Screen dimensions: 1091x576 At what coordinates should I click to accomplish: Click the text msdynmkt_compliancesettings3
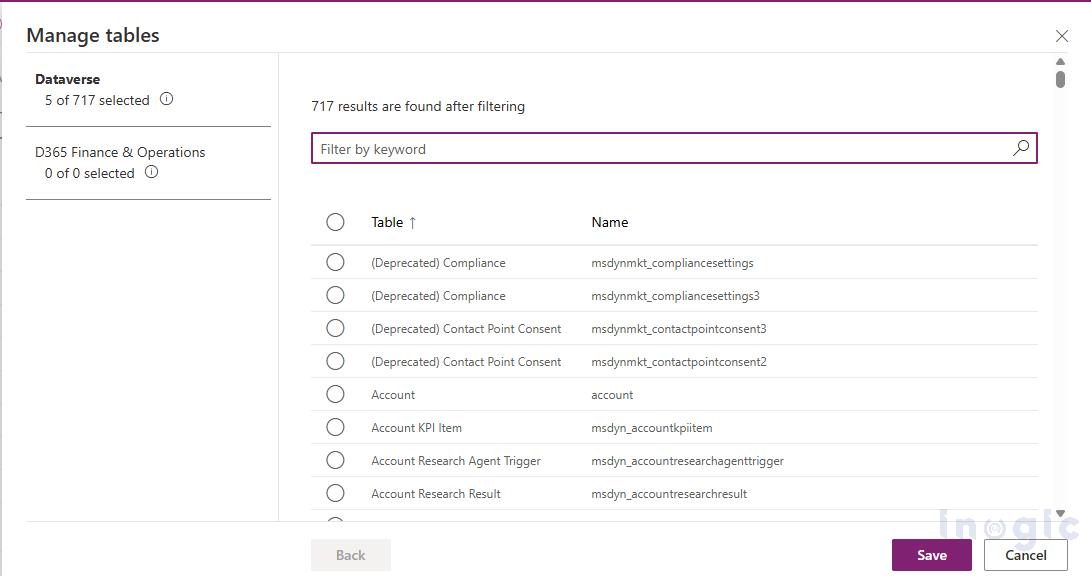coord(676,296)
